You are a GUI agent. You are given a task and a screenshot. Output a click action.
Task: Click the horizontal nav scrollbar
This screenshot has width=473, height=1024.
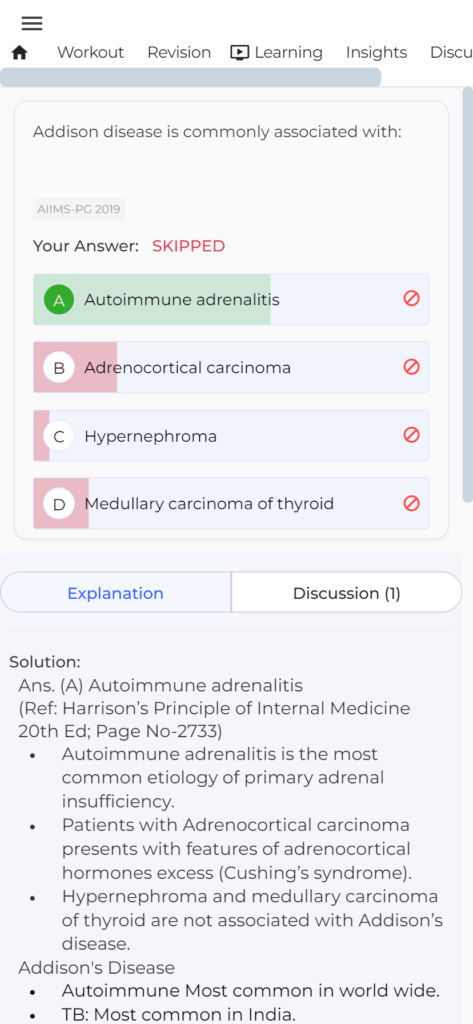point(191,77)
